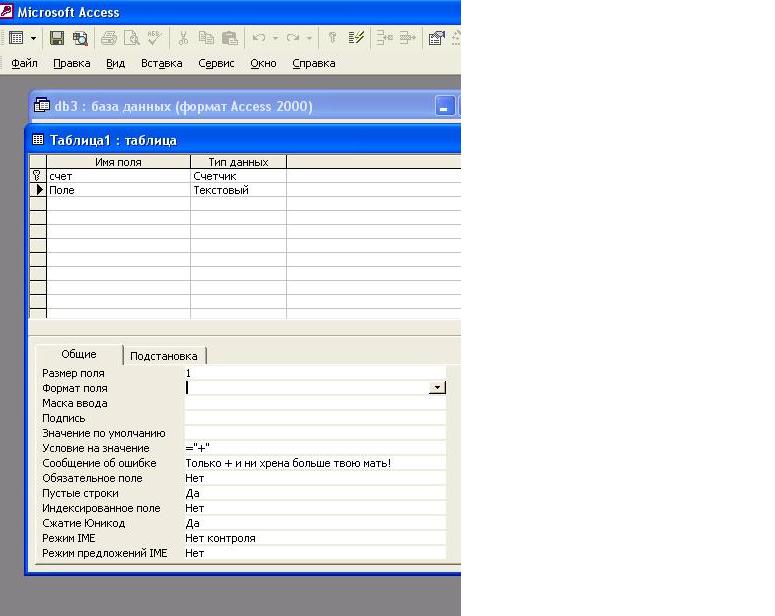Click the Тип данных column header

(238, 162)
